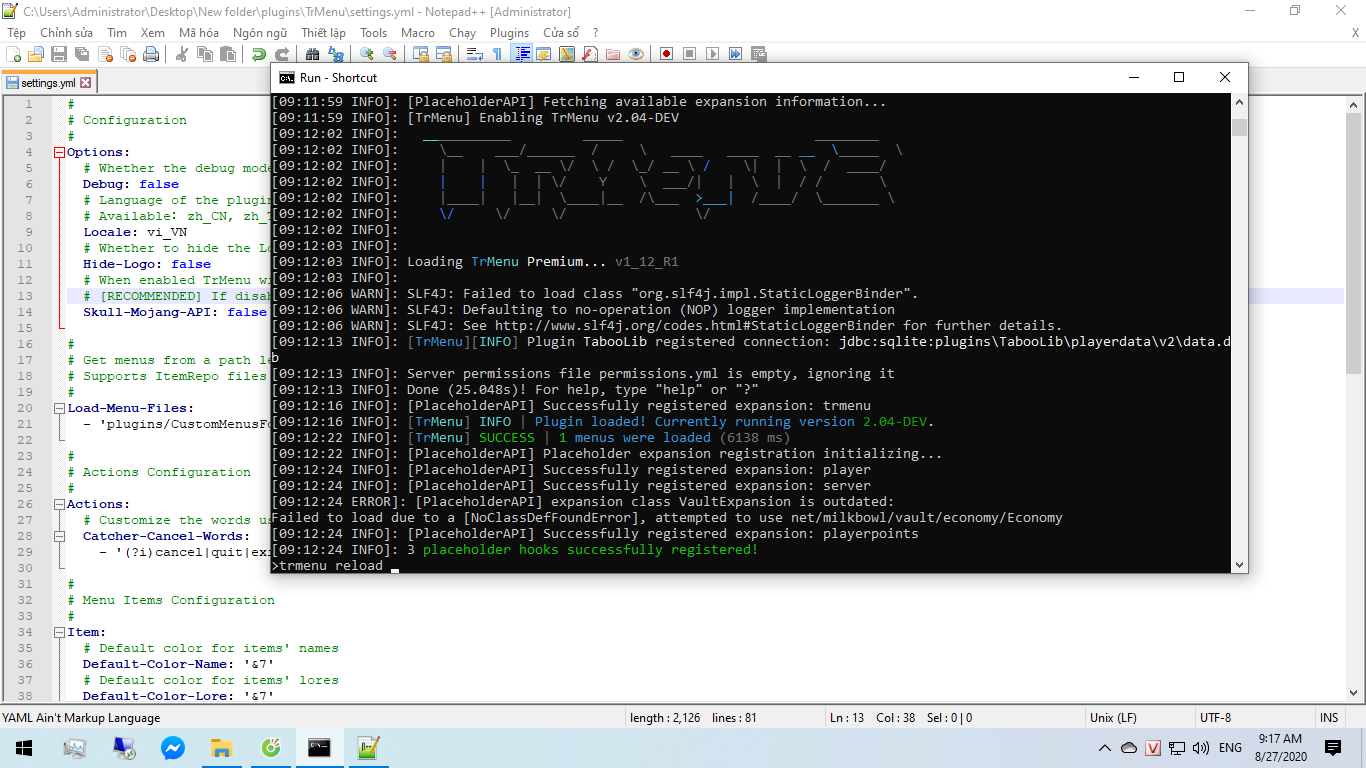The width and height of the screenshot is (1366, 768).
Task: Collapse the Load-Menu-Files fold marker
Action: (x=59, y=408)
